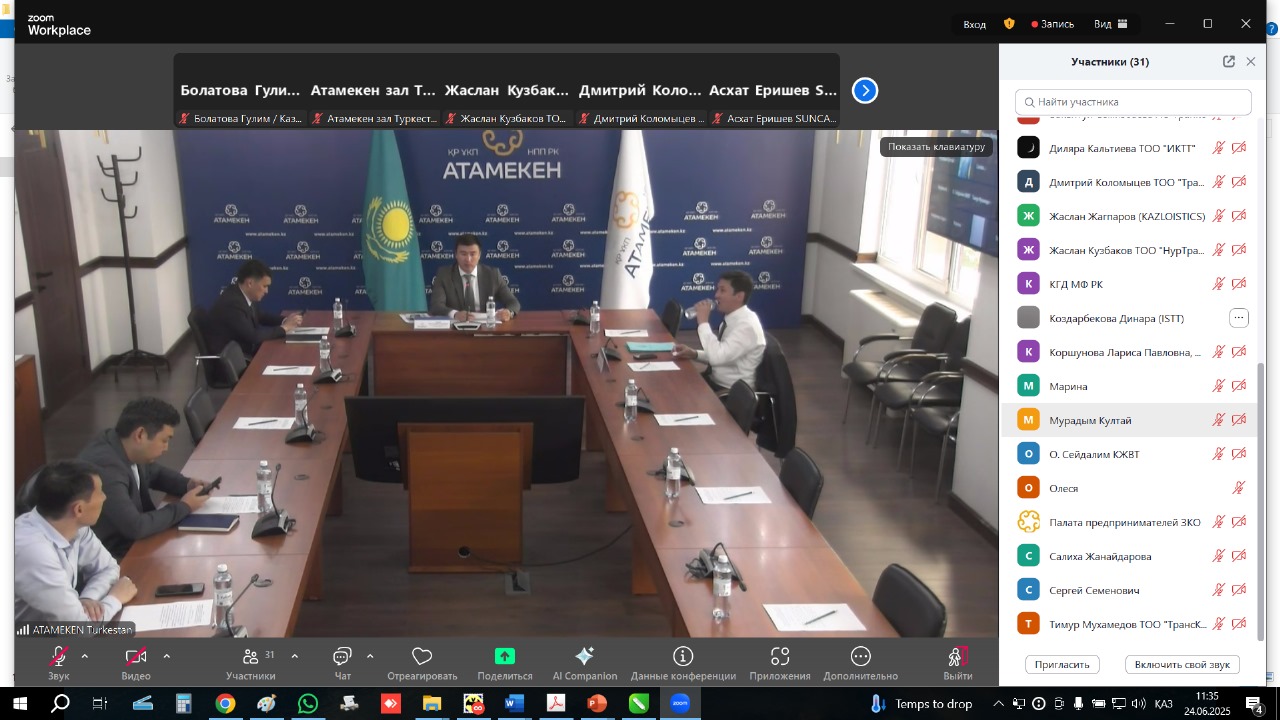Show hidden system tray icons
The width and height of the screenshot is (1280, 720).
click(x=998, y=704)
